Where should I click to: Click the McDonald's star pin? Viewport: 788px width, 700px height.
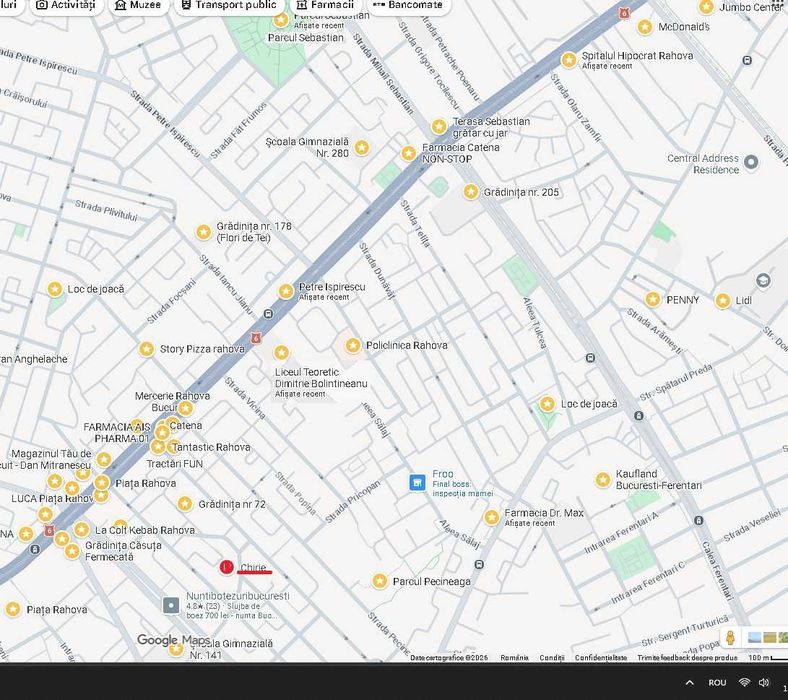click(645, 27)
